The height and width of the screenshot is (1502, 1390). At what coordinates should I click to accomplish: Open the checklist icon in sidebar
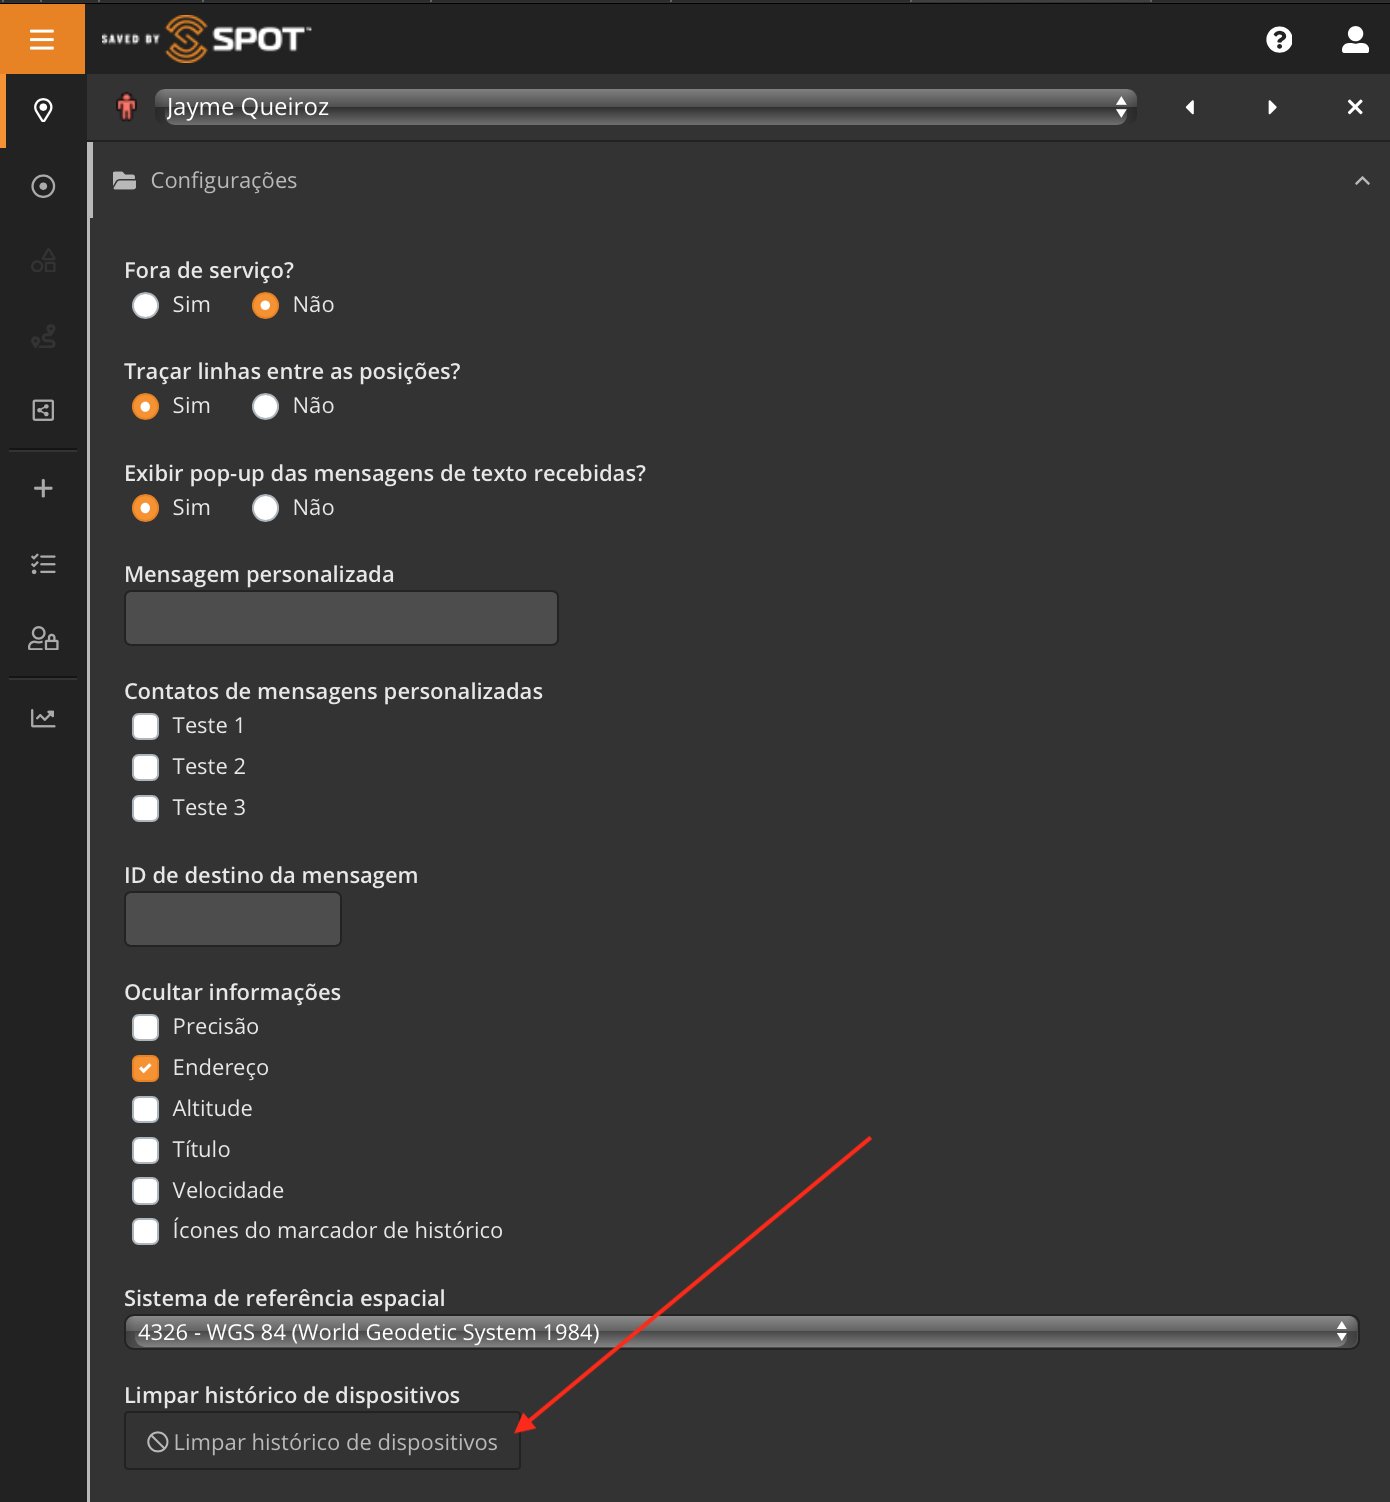[x=43, y=564]
